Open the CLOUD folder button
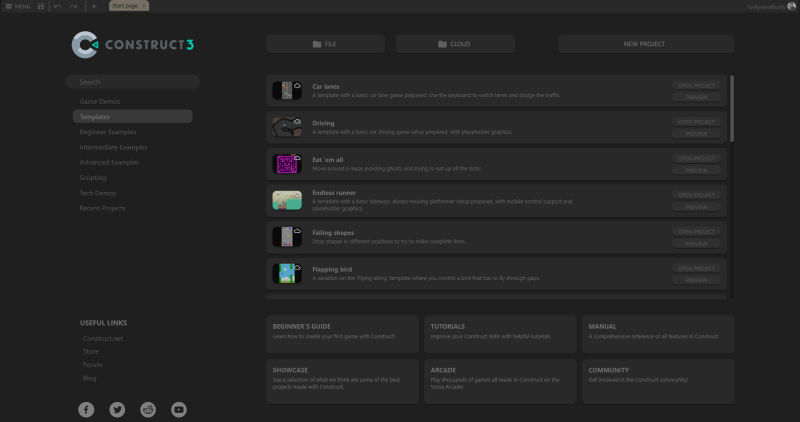The height and width of the screenshot is (422, 800). pos(455,44)
